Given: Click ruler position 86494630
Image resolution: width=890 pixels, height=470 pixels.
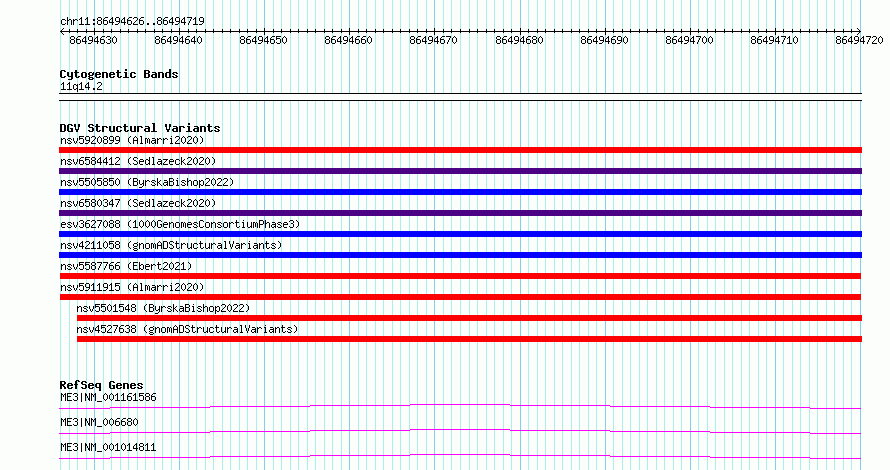Looking at the screenshot, I should 94,40.
